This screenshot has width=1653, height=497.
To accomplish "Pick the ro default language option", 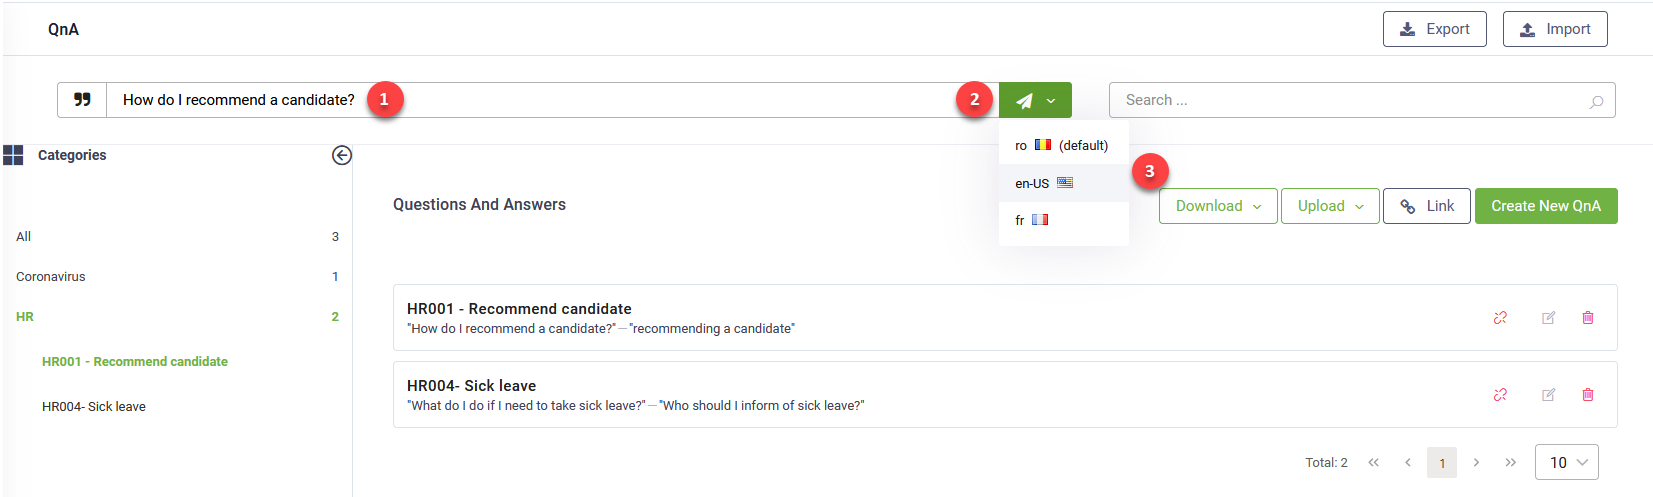I will (1064, 145).
